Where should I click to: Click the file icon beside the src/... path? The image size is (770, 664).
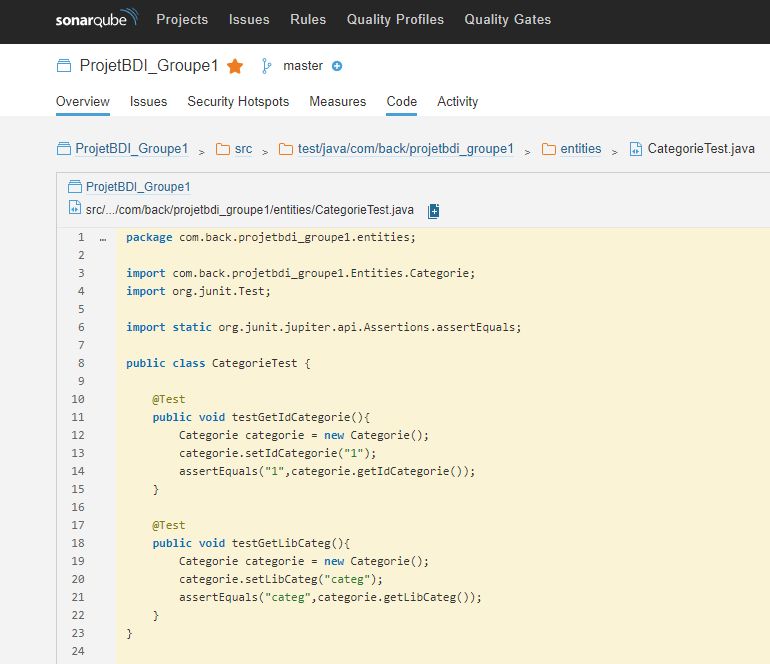[x=75, y=208]
